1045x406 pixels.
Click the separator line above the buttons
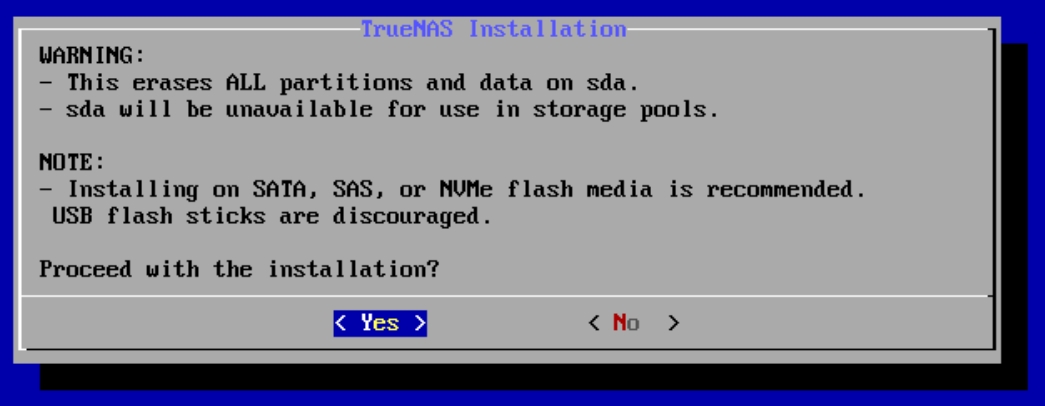tap(507, 295)
